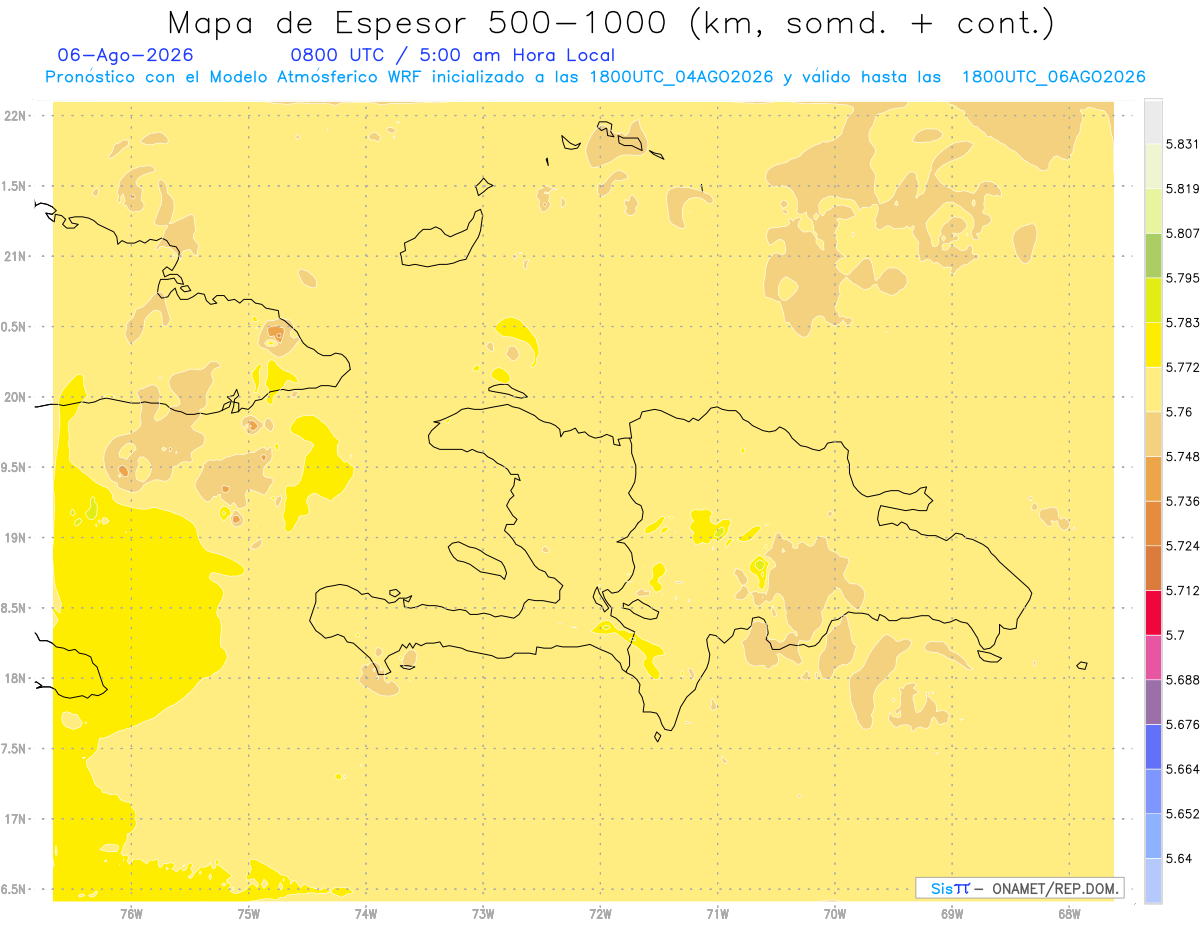The width and height of the screenshot is (1200, 927).
Task: Click the legend value '5.64'
Action: click(1179, 858)
